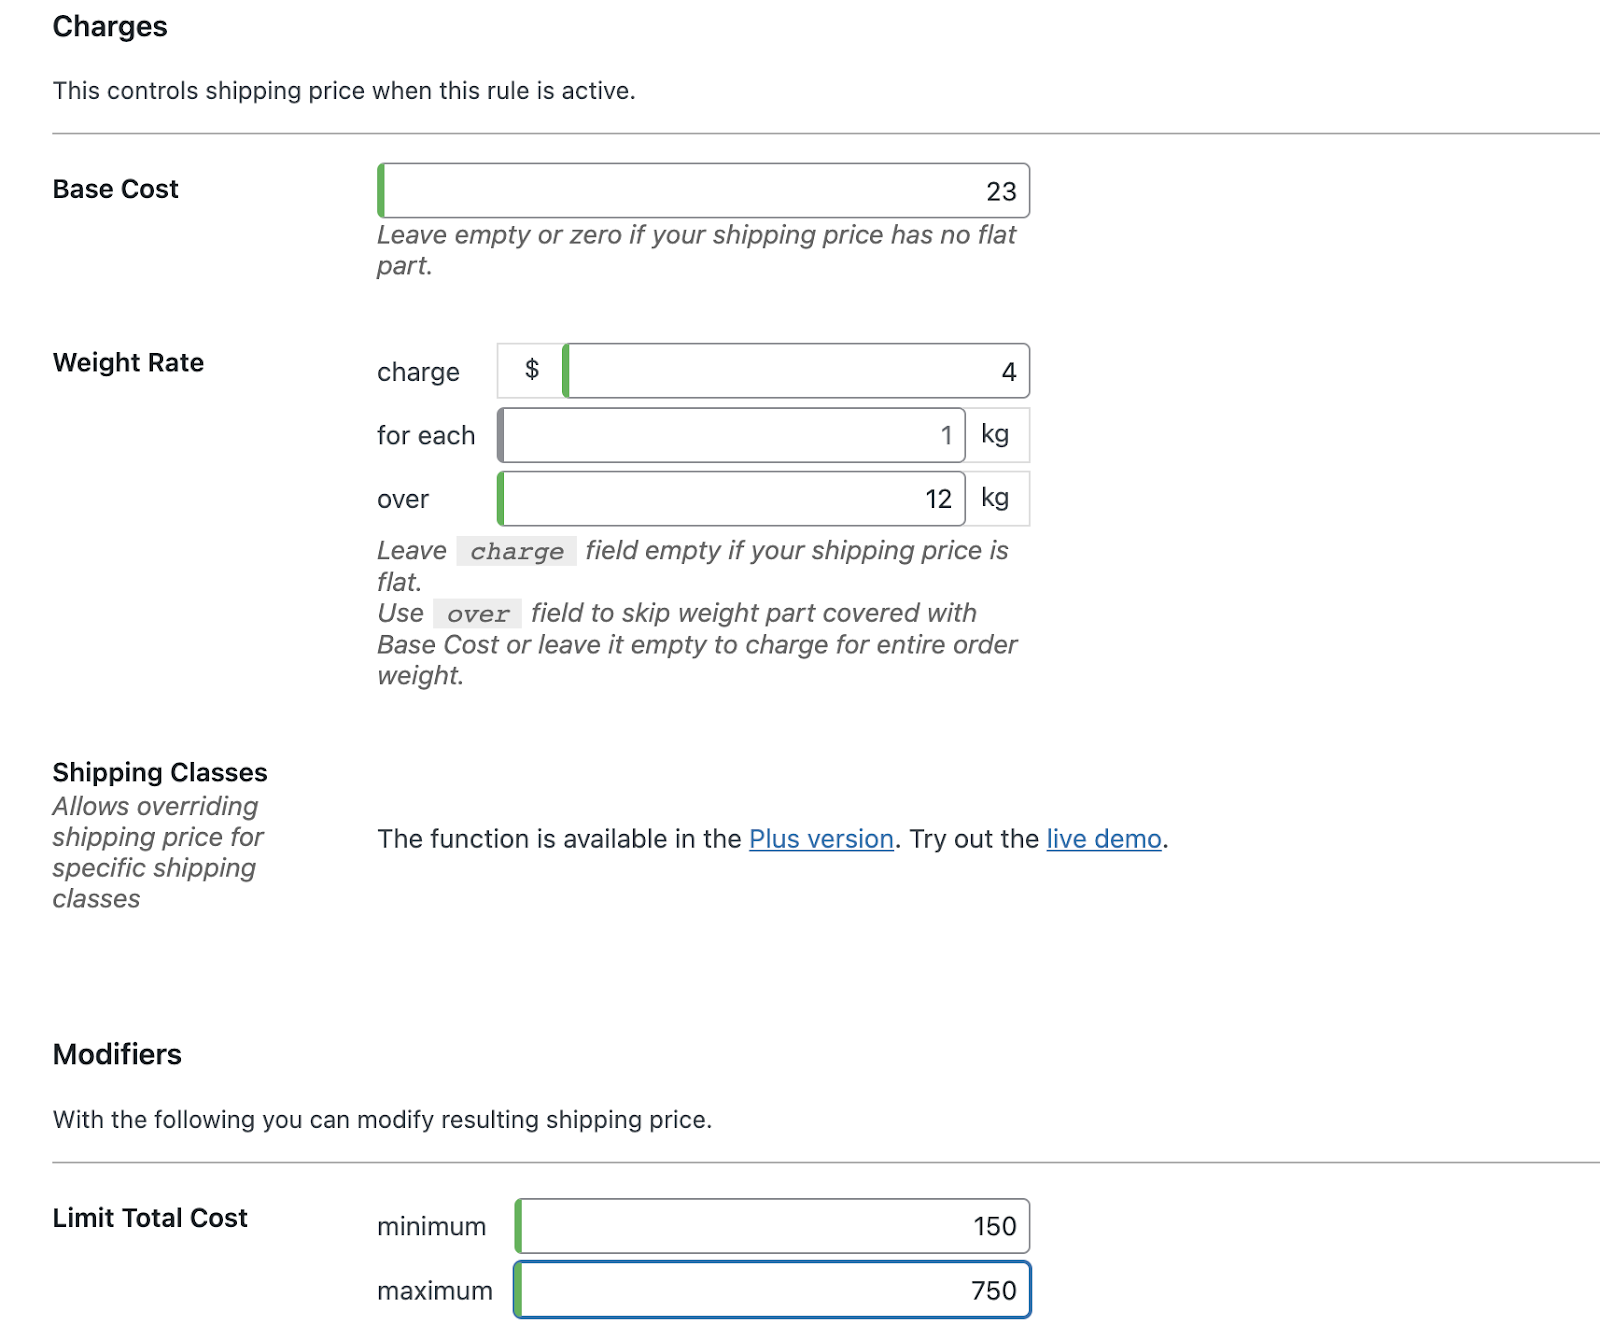Click the Charges section heading
Image resolution: width=1600 pixels, height=1339 pixels.
coord(110,27)
